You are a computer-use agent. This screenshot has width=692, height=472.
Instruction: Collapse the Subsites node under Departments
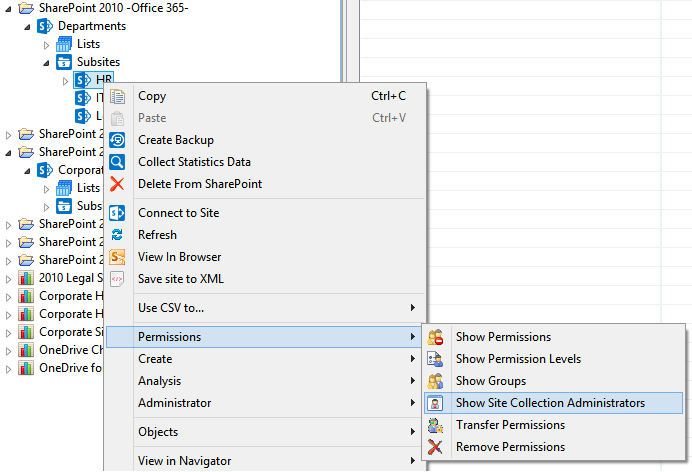click(x=46, y=64)
